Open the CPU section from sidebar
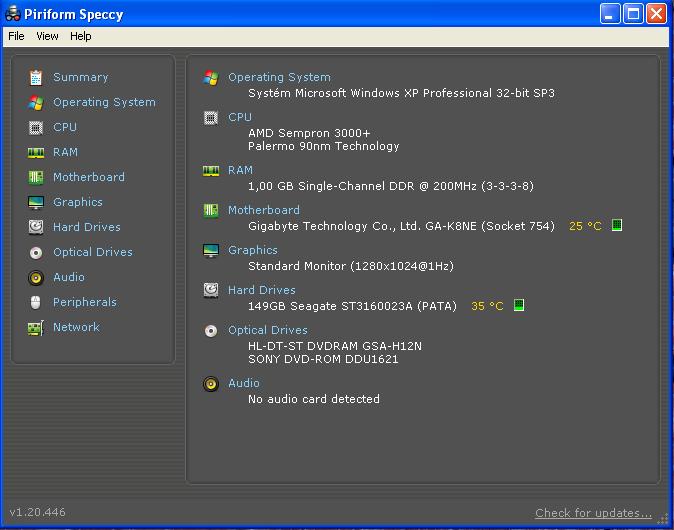Screen dimensions: 674x530 click(x=65, y=127)
